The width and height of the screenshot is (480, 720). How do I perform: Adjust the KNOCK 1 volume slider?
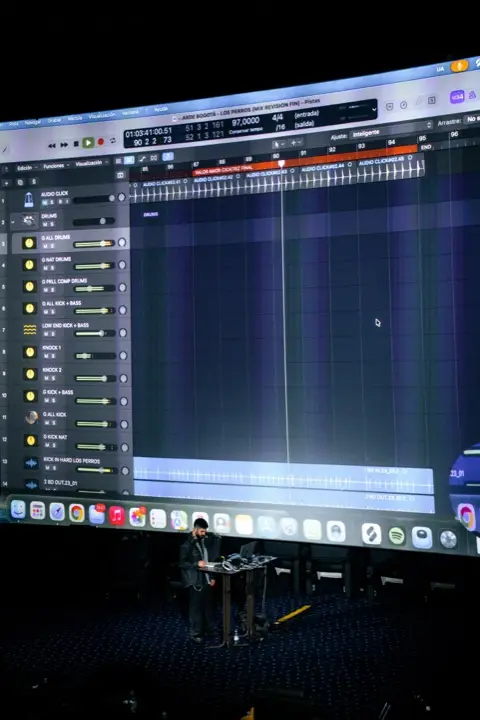tap(95, 356)
